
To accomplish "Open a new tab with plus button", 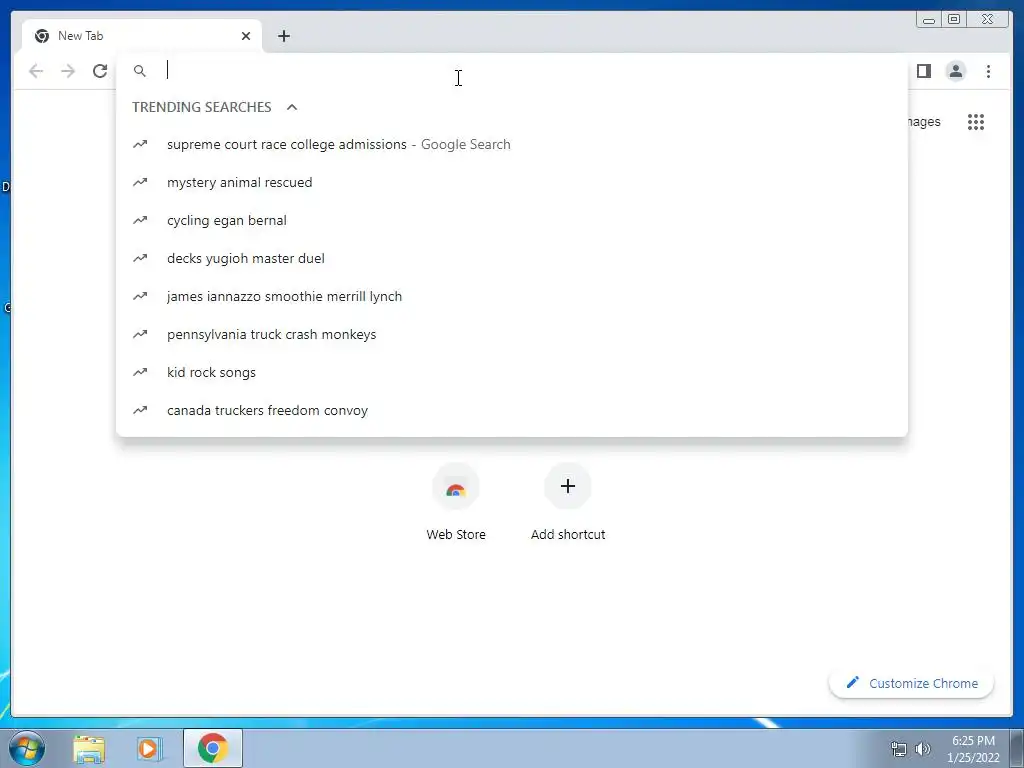I will point(283,36).
